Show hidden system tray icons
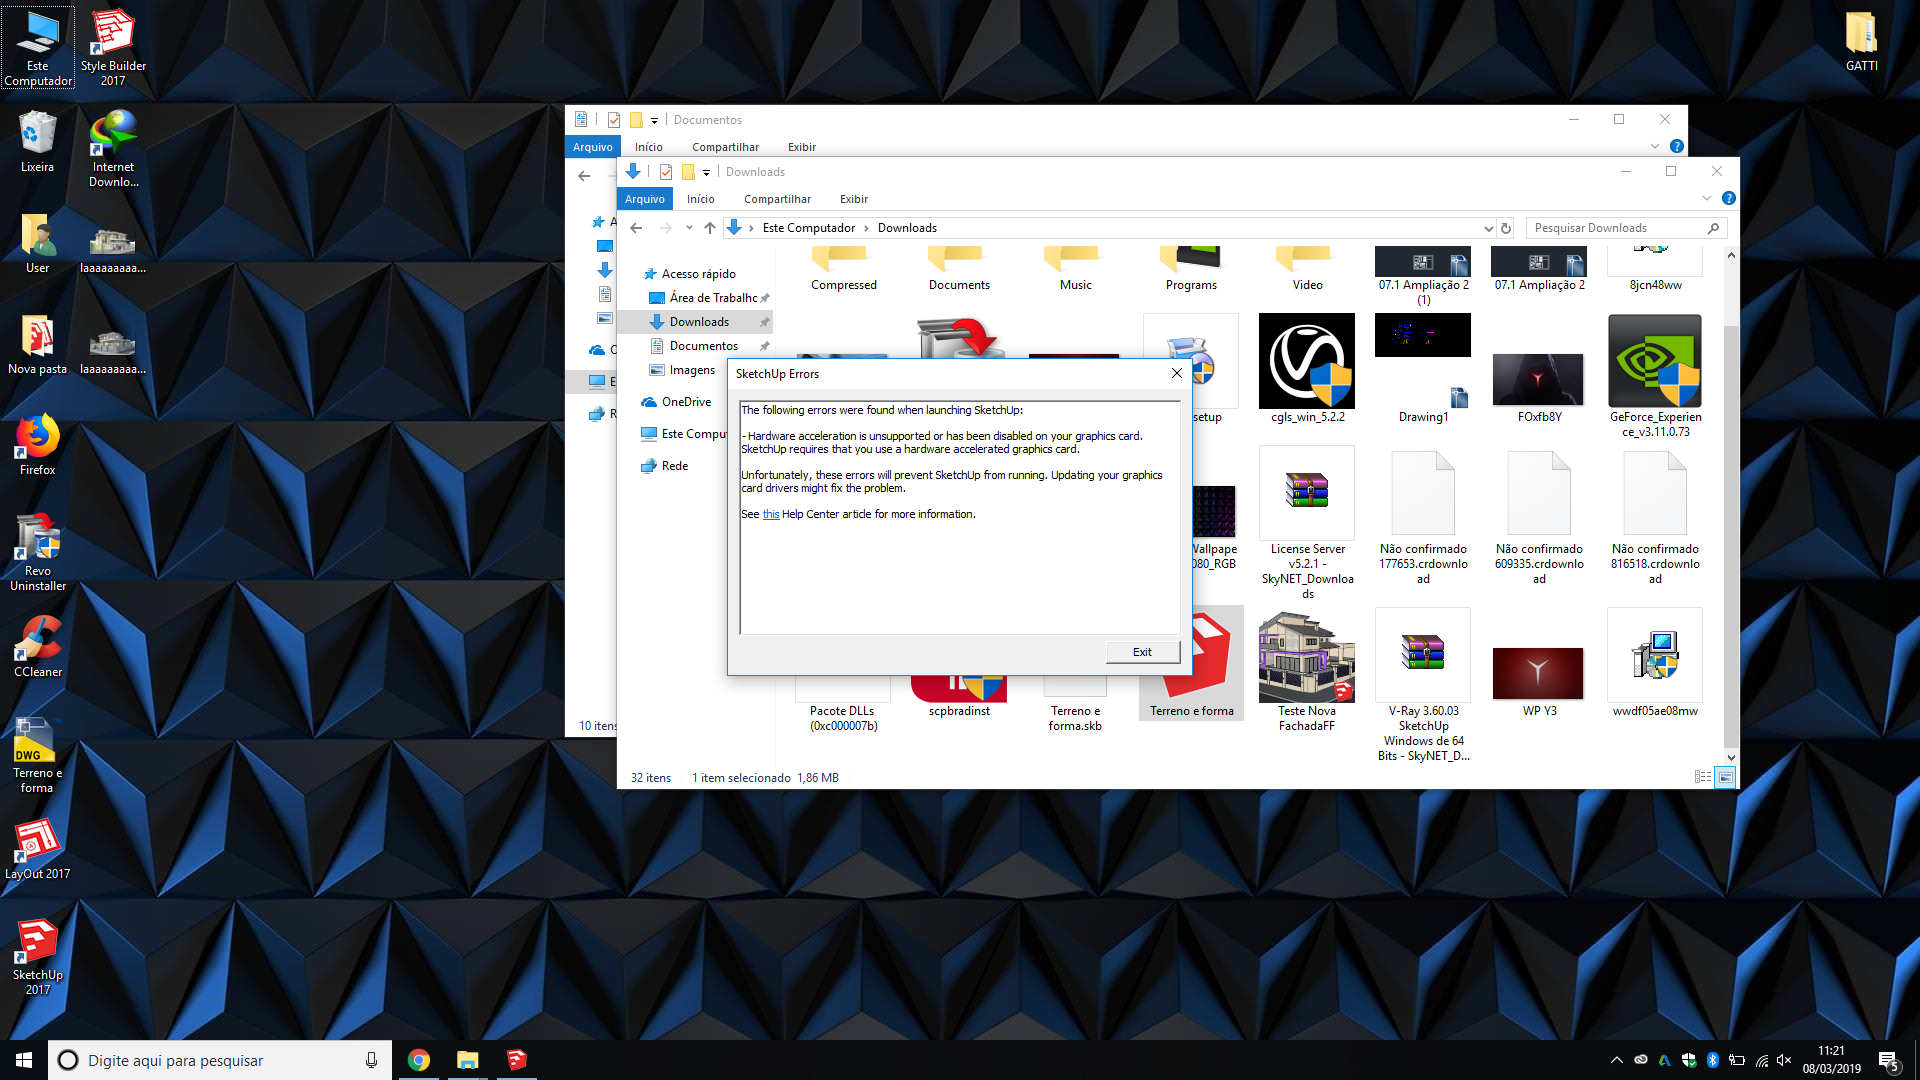1920x1080 pixels. [x=1616, y=1060]
